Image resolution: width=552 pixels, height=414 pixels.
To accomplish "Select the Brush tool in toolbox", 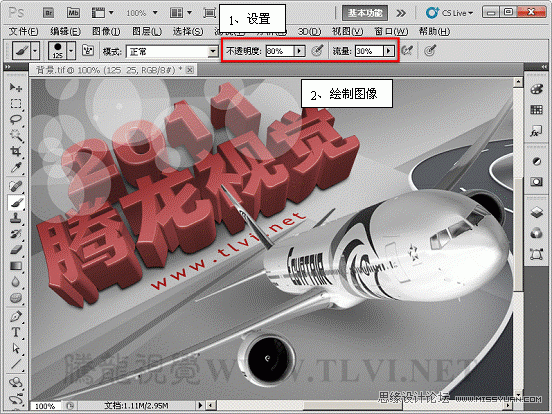I will (16, 202).
